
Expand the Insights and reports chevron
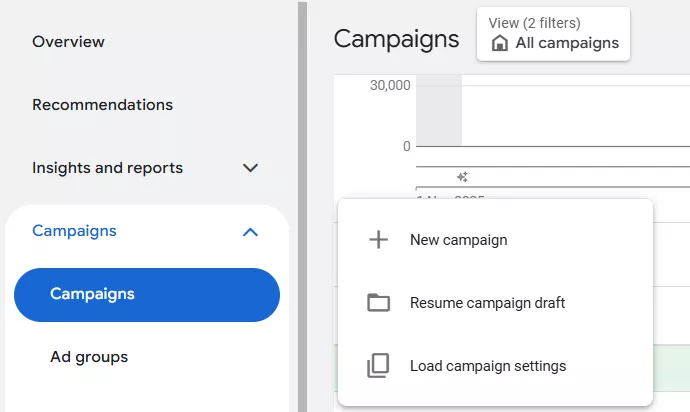pyautogui.click(x=251, y=168)
